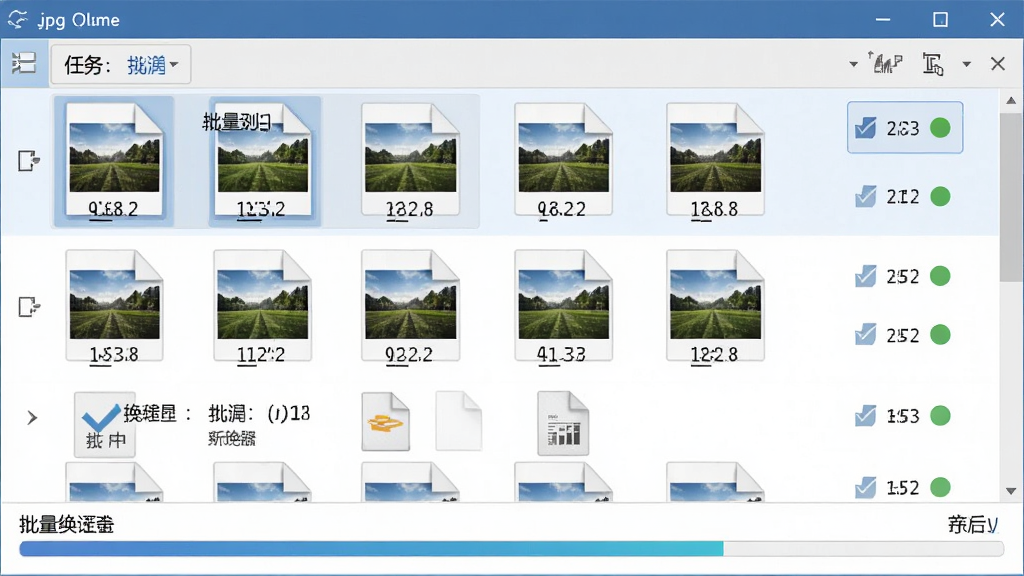The image size is (1024, 576).
Task: Open the dropdown arrow right of the text format icon
Action: tap(967, 64)
